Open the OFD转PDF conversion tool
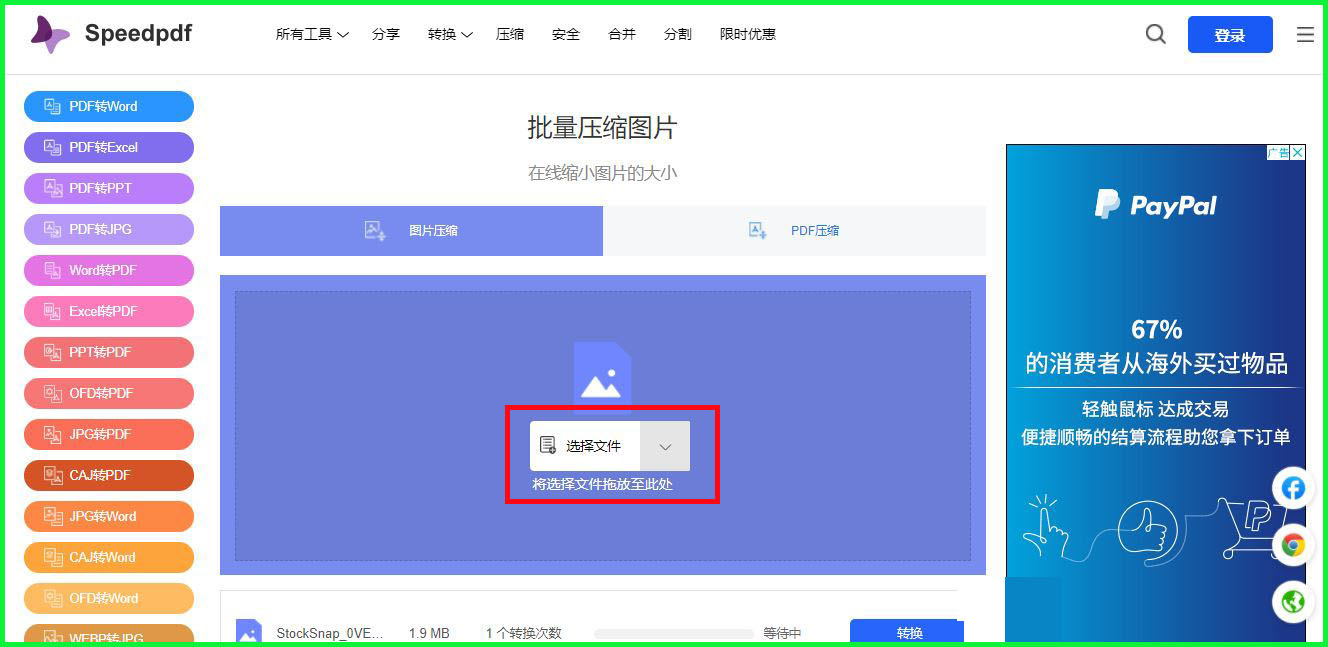This screenshot has height=647, width=1328. pyautogui.click(x=108, y=393)
